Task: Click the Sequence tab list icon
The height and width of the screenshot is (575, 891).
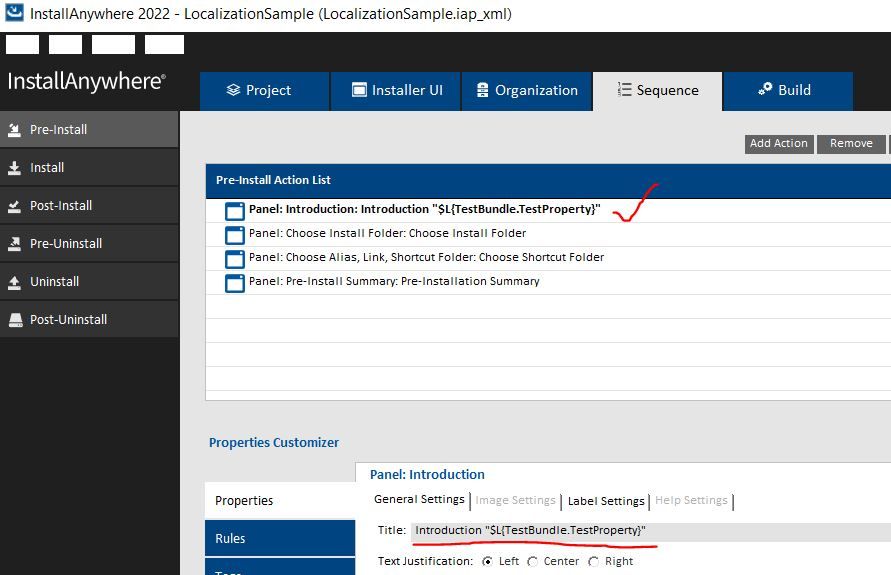Action: pos(624,89)
